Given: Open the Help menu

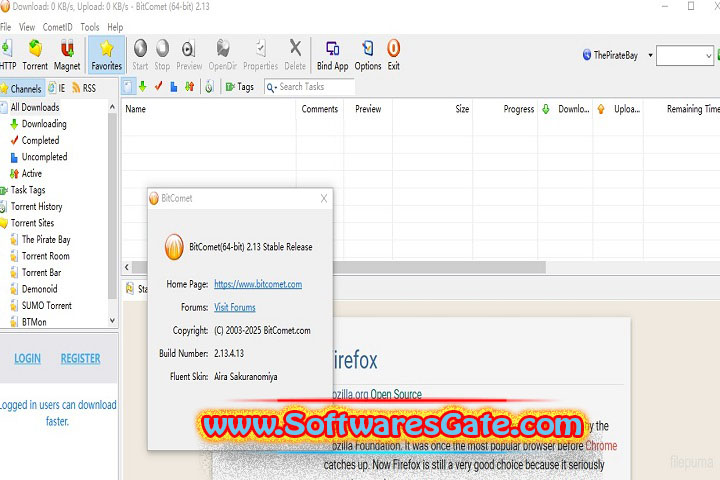Looking at the screenshot, I should [x=115, y=27].
